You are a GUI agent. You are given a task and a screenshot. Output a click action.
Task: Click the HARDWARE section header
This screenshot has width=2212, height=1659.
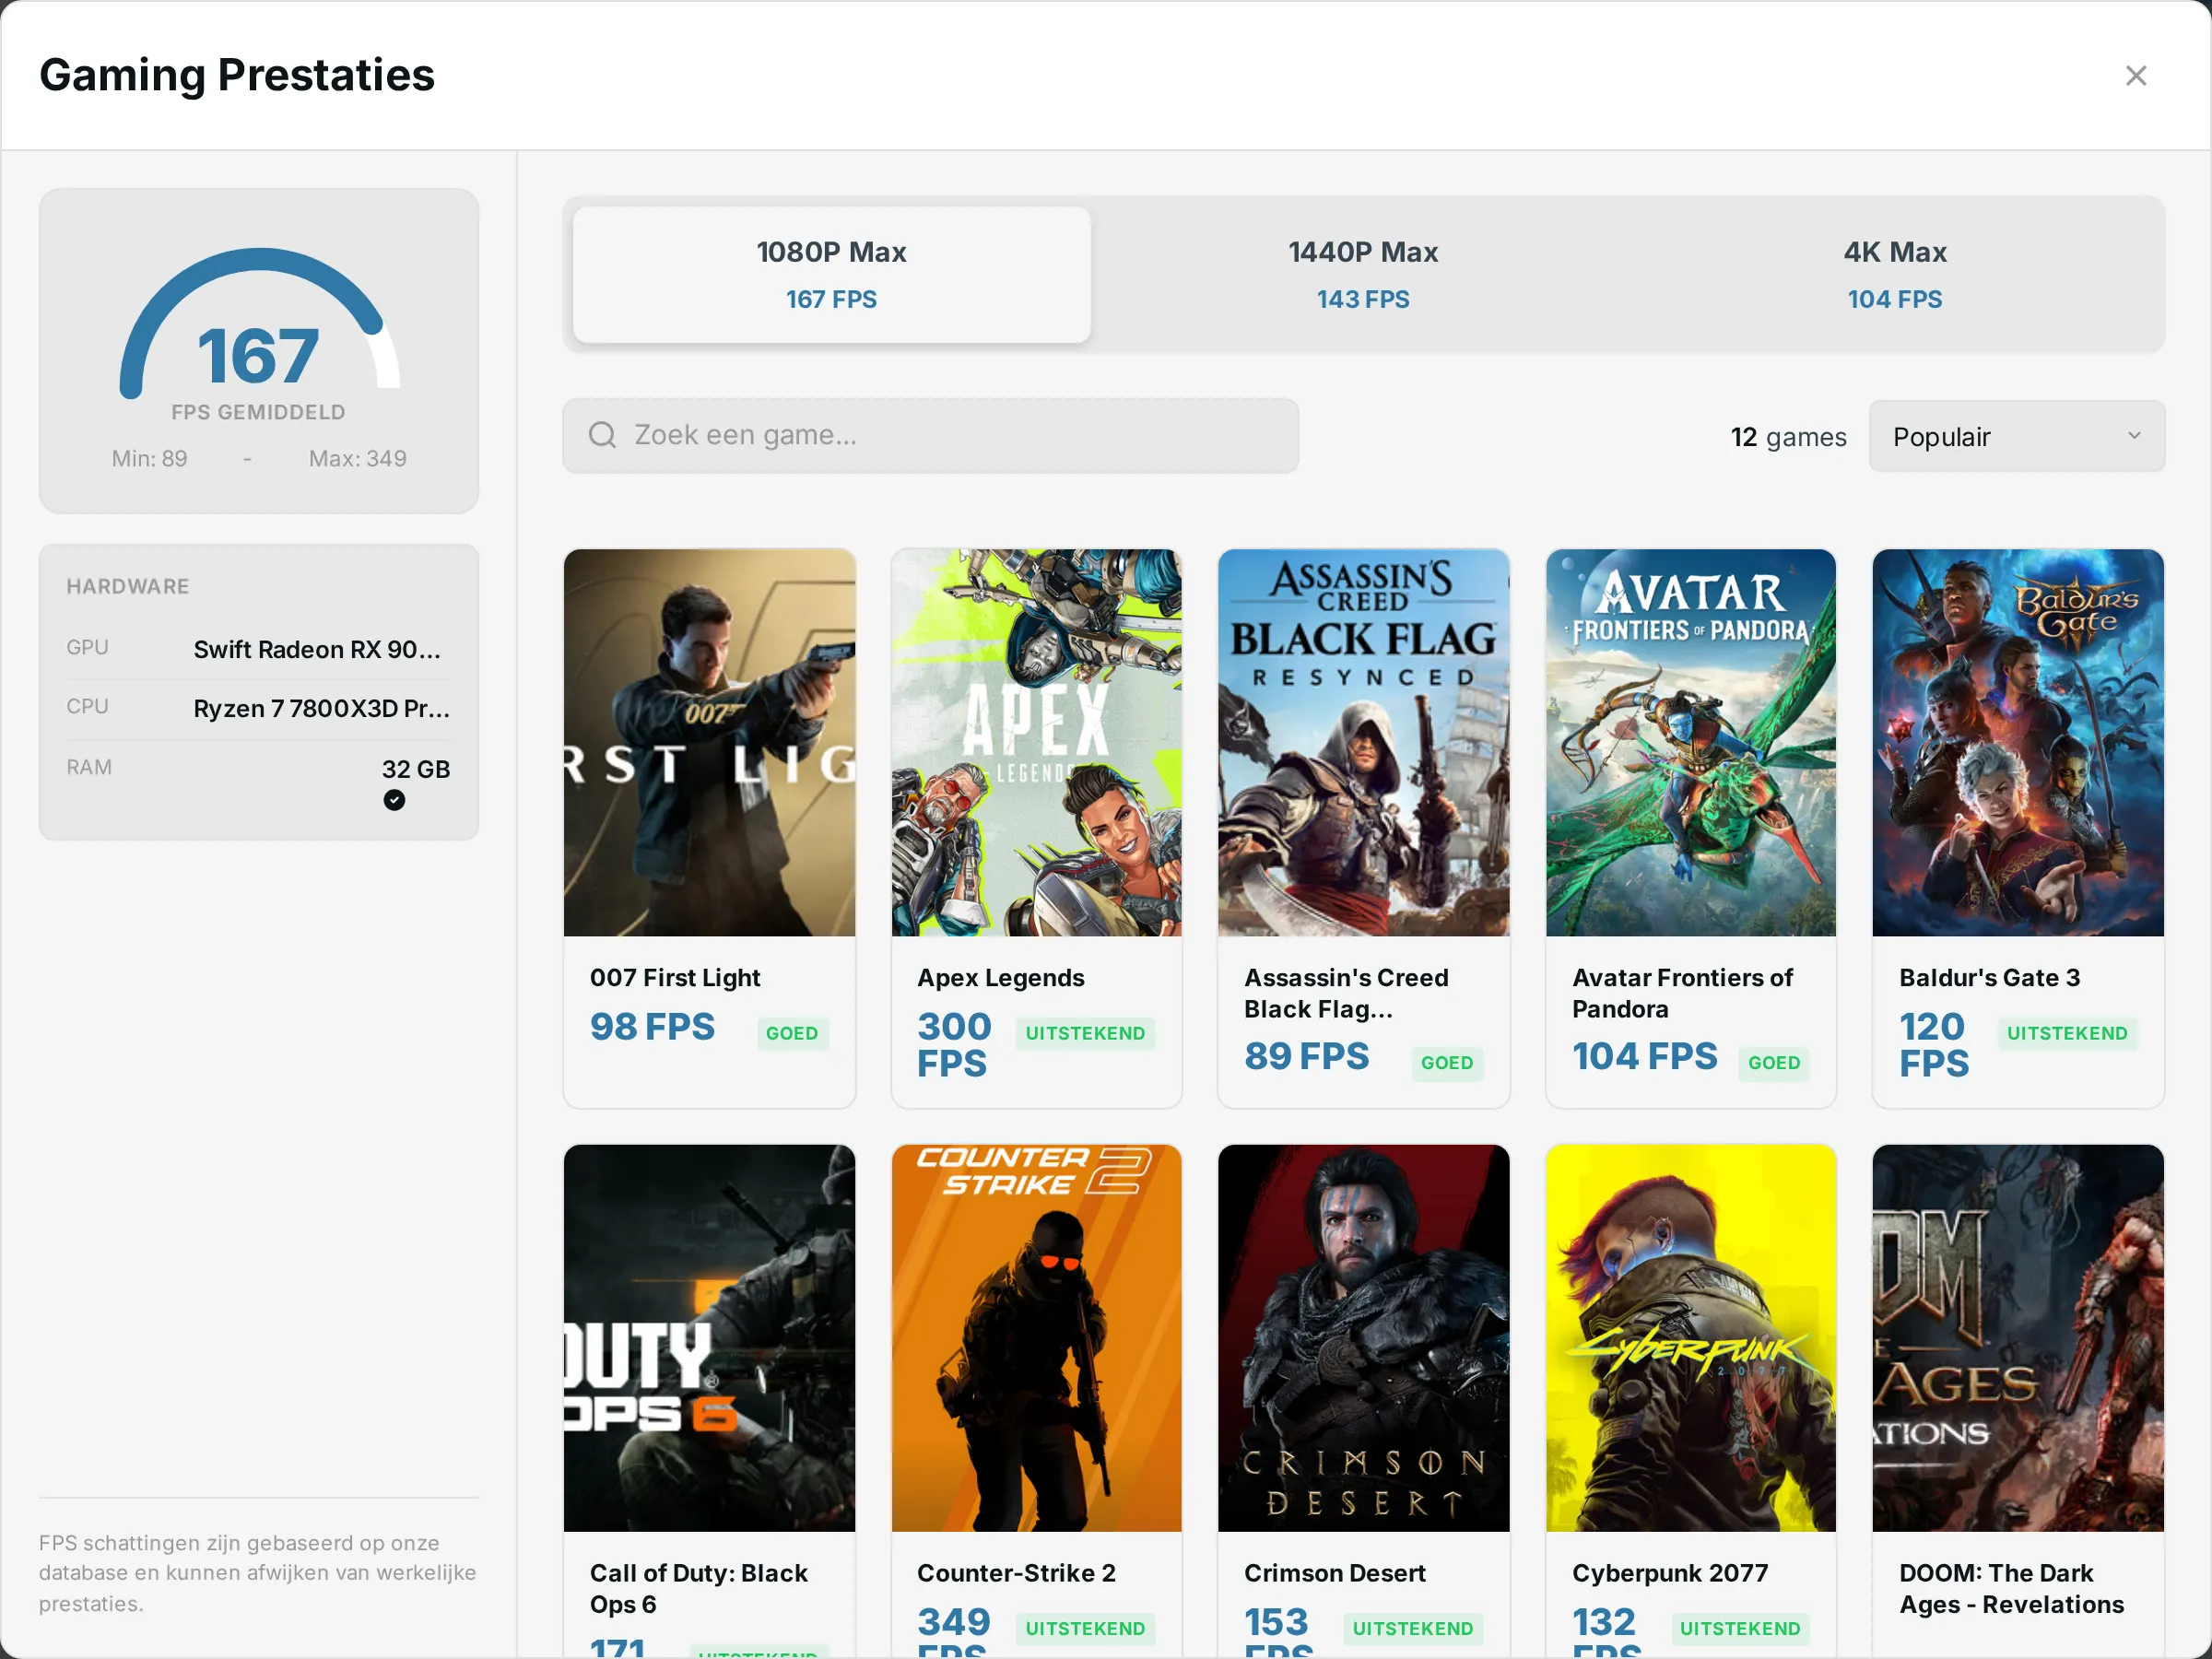coord(128,587)
